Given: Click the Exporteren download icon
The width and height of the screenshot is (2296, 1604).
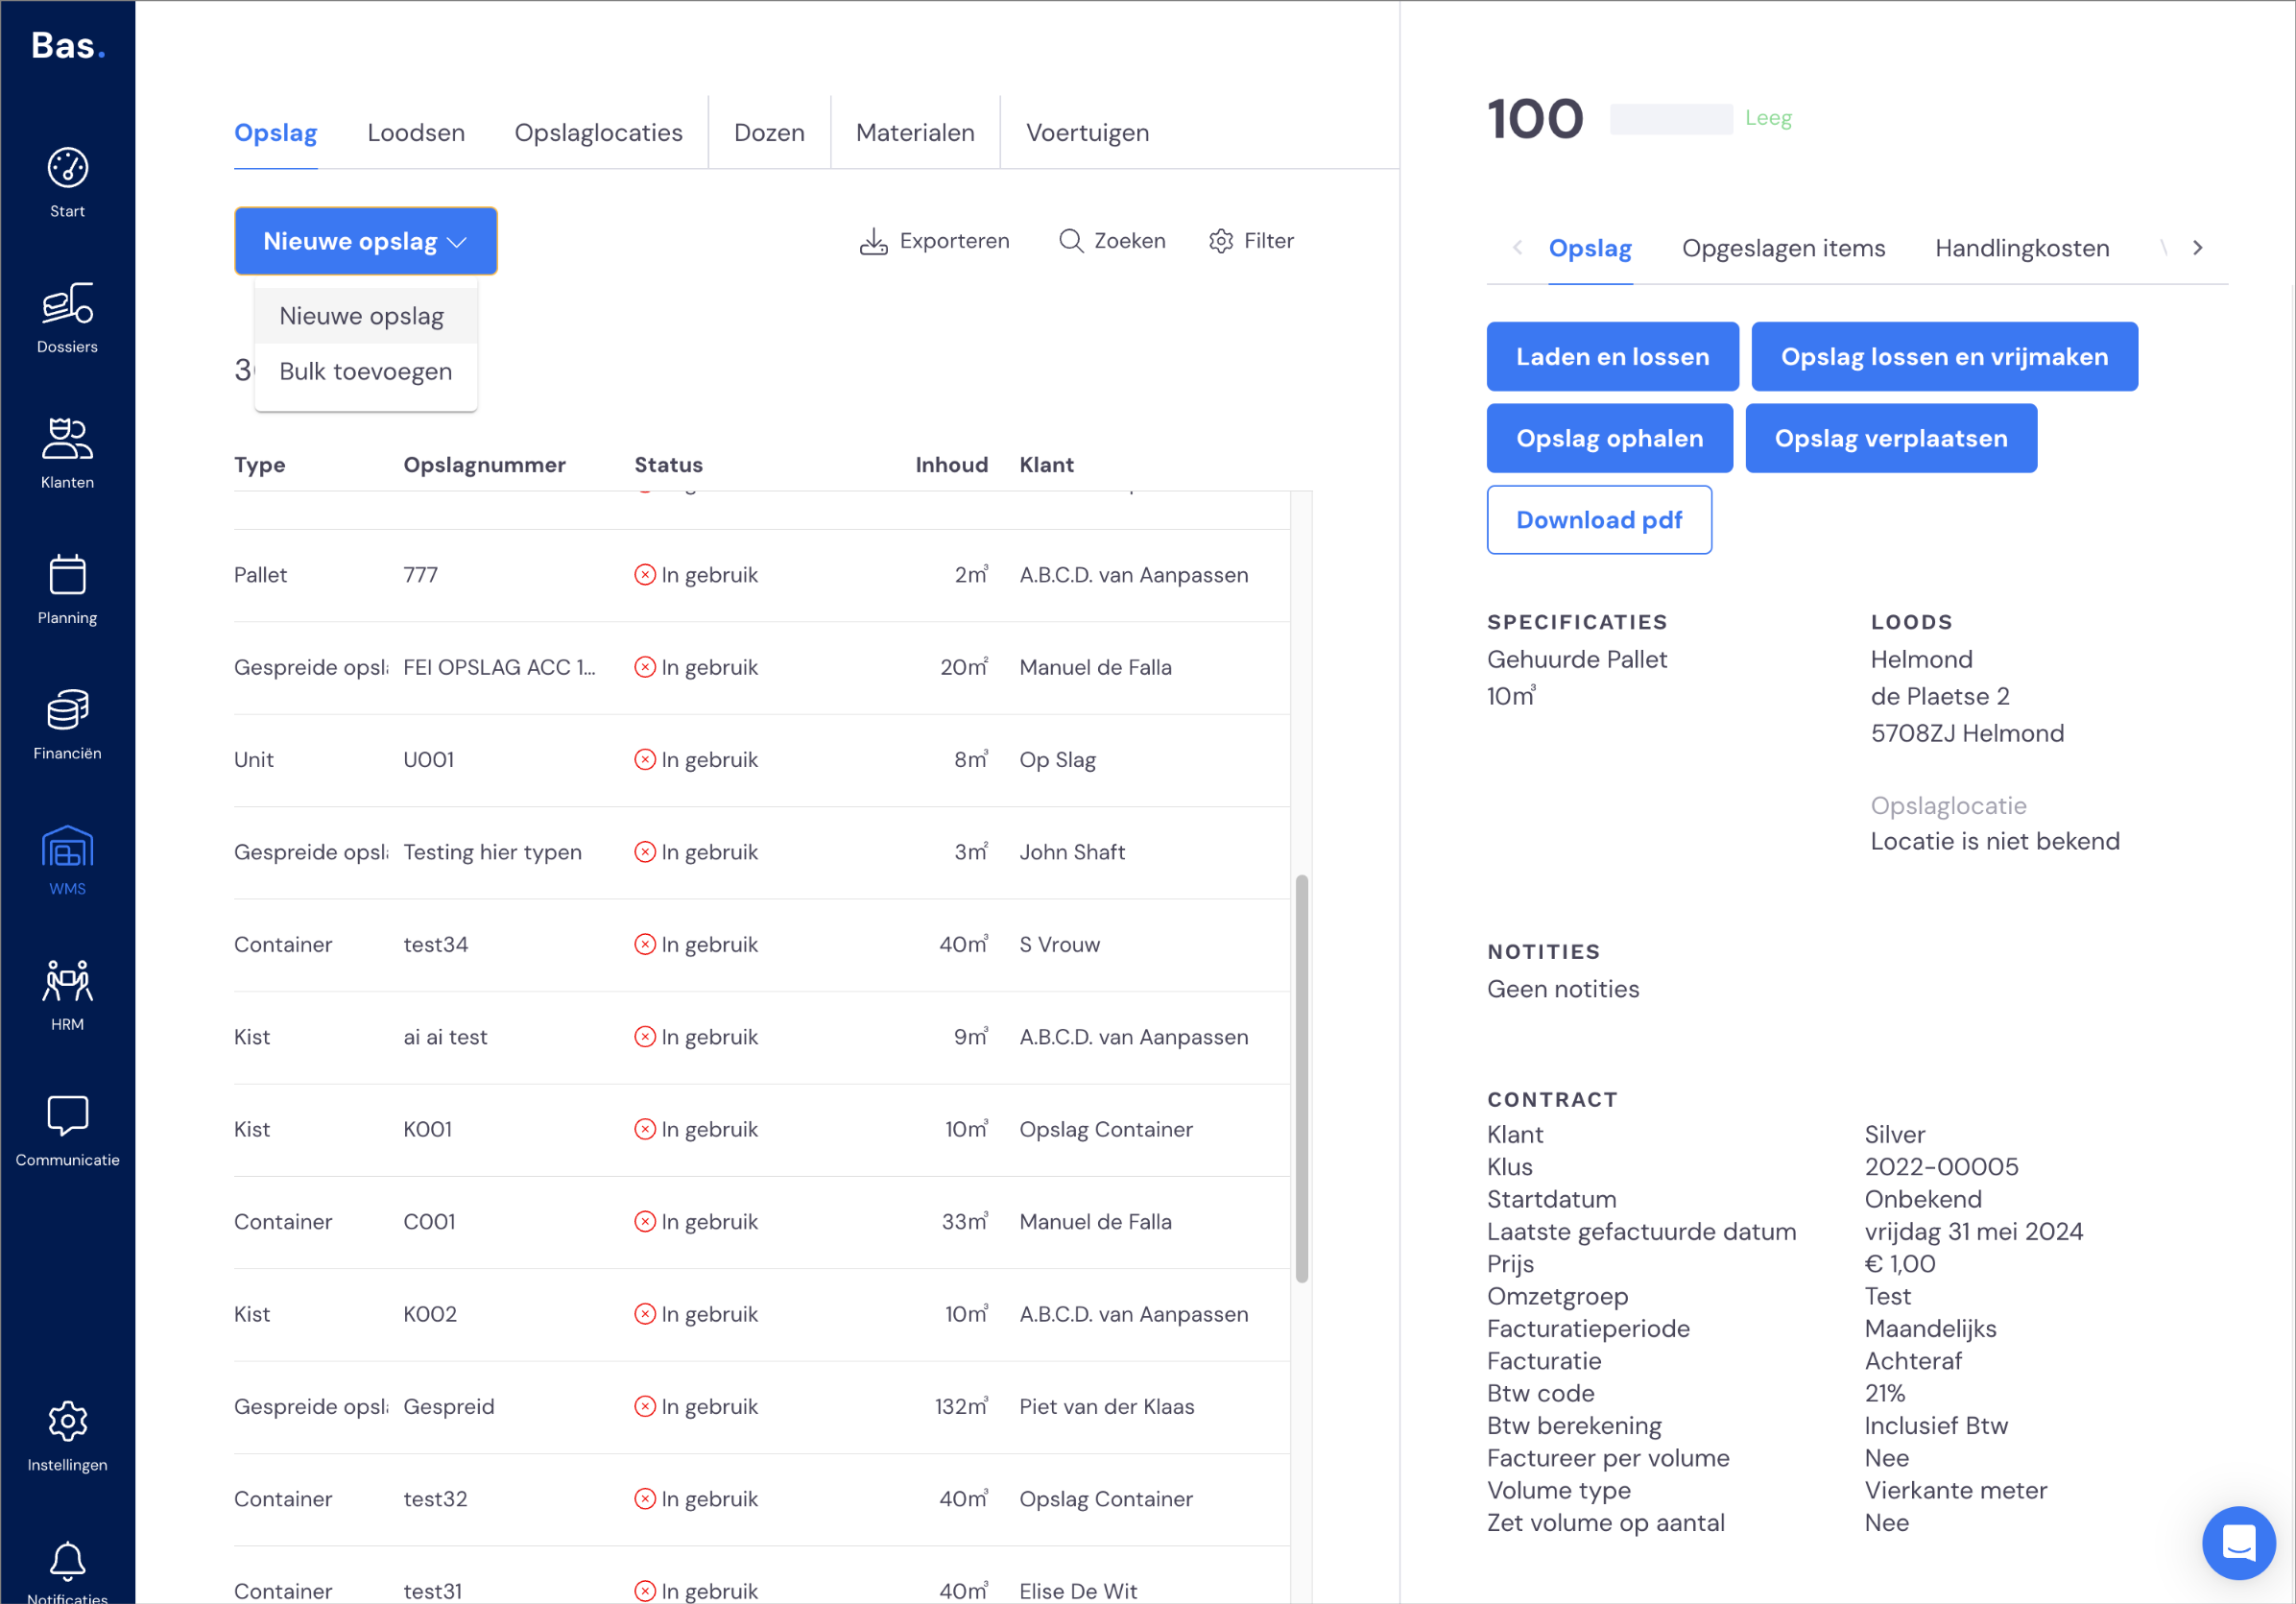Looking at the screenshot, I should (873, 241).
